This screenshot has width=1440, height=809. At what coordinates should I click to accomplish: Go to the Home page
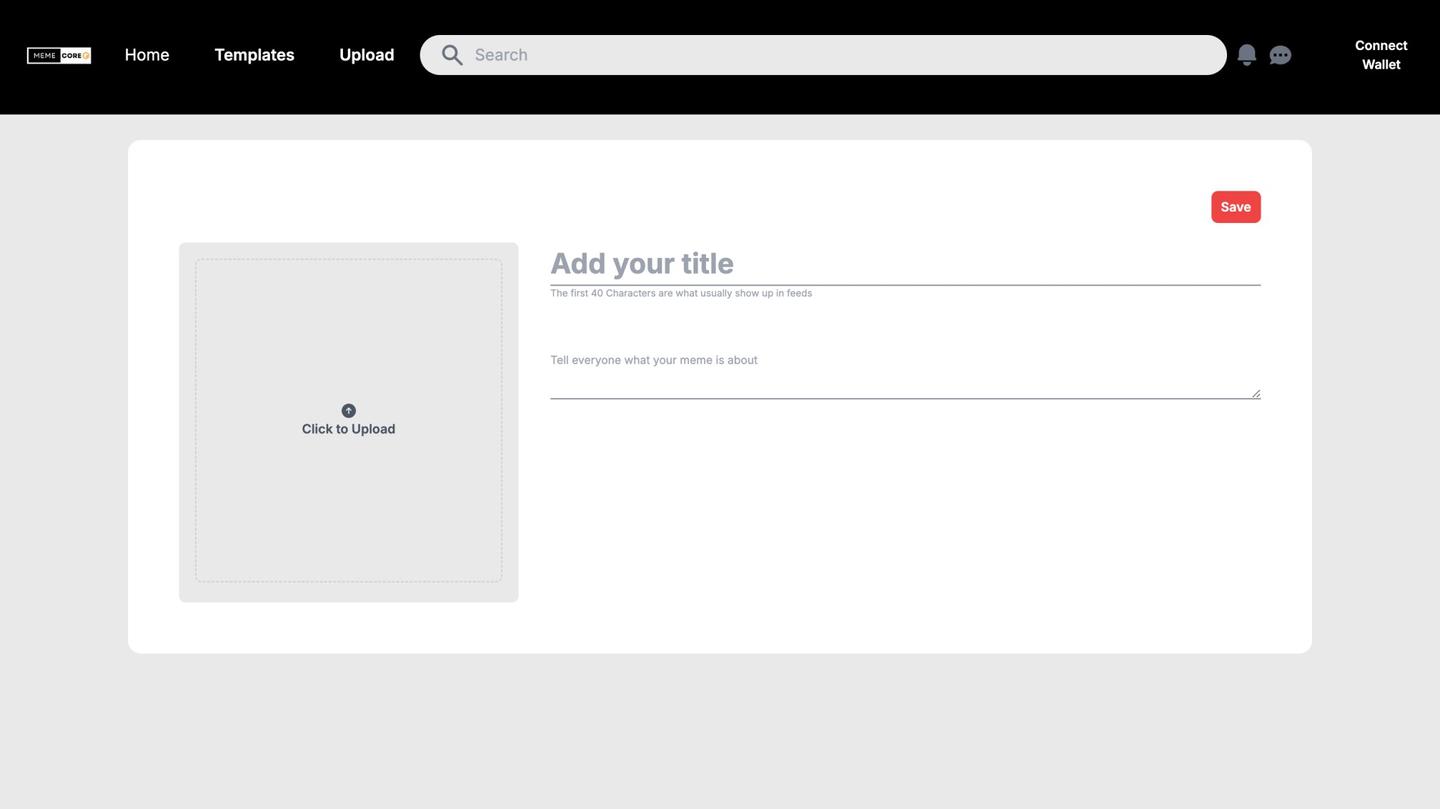[147, 55]
